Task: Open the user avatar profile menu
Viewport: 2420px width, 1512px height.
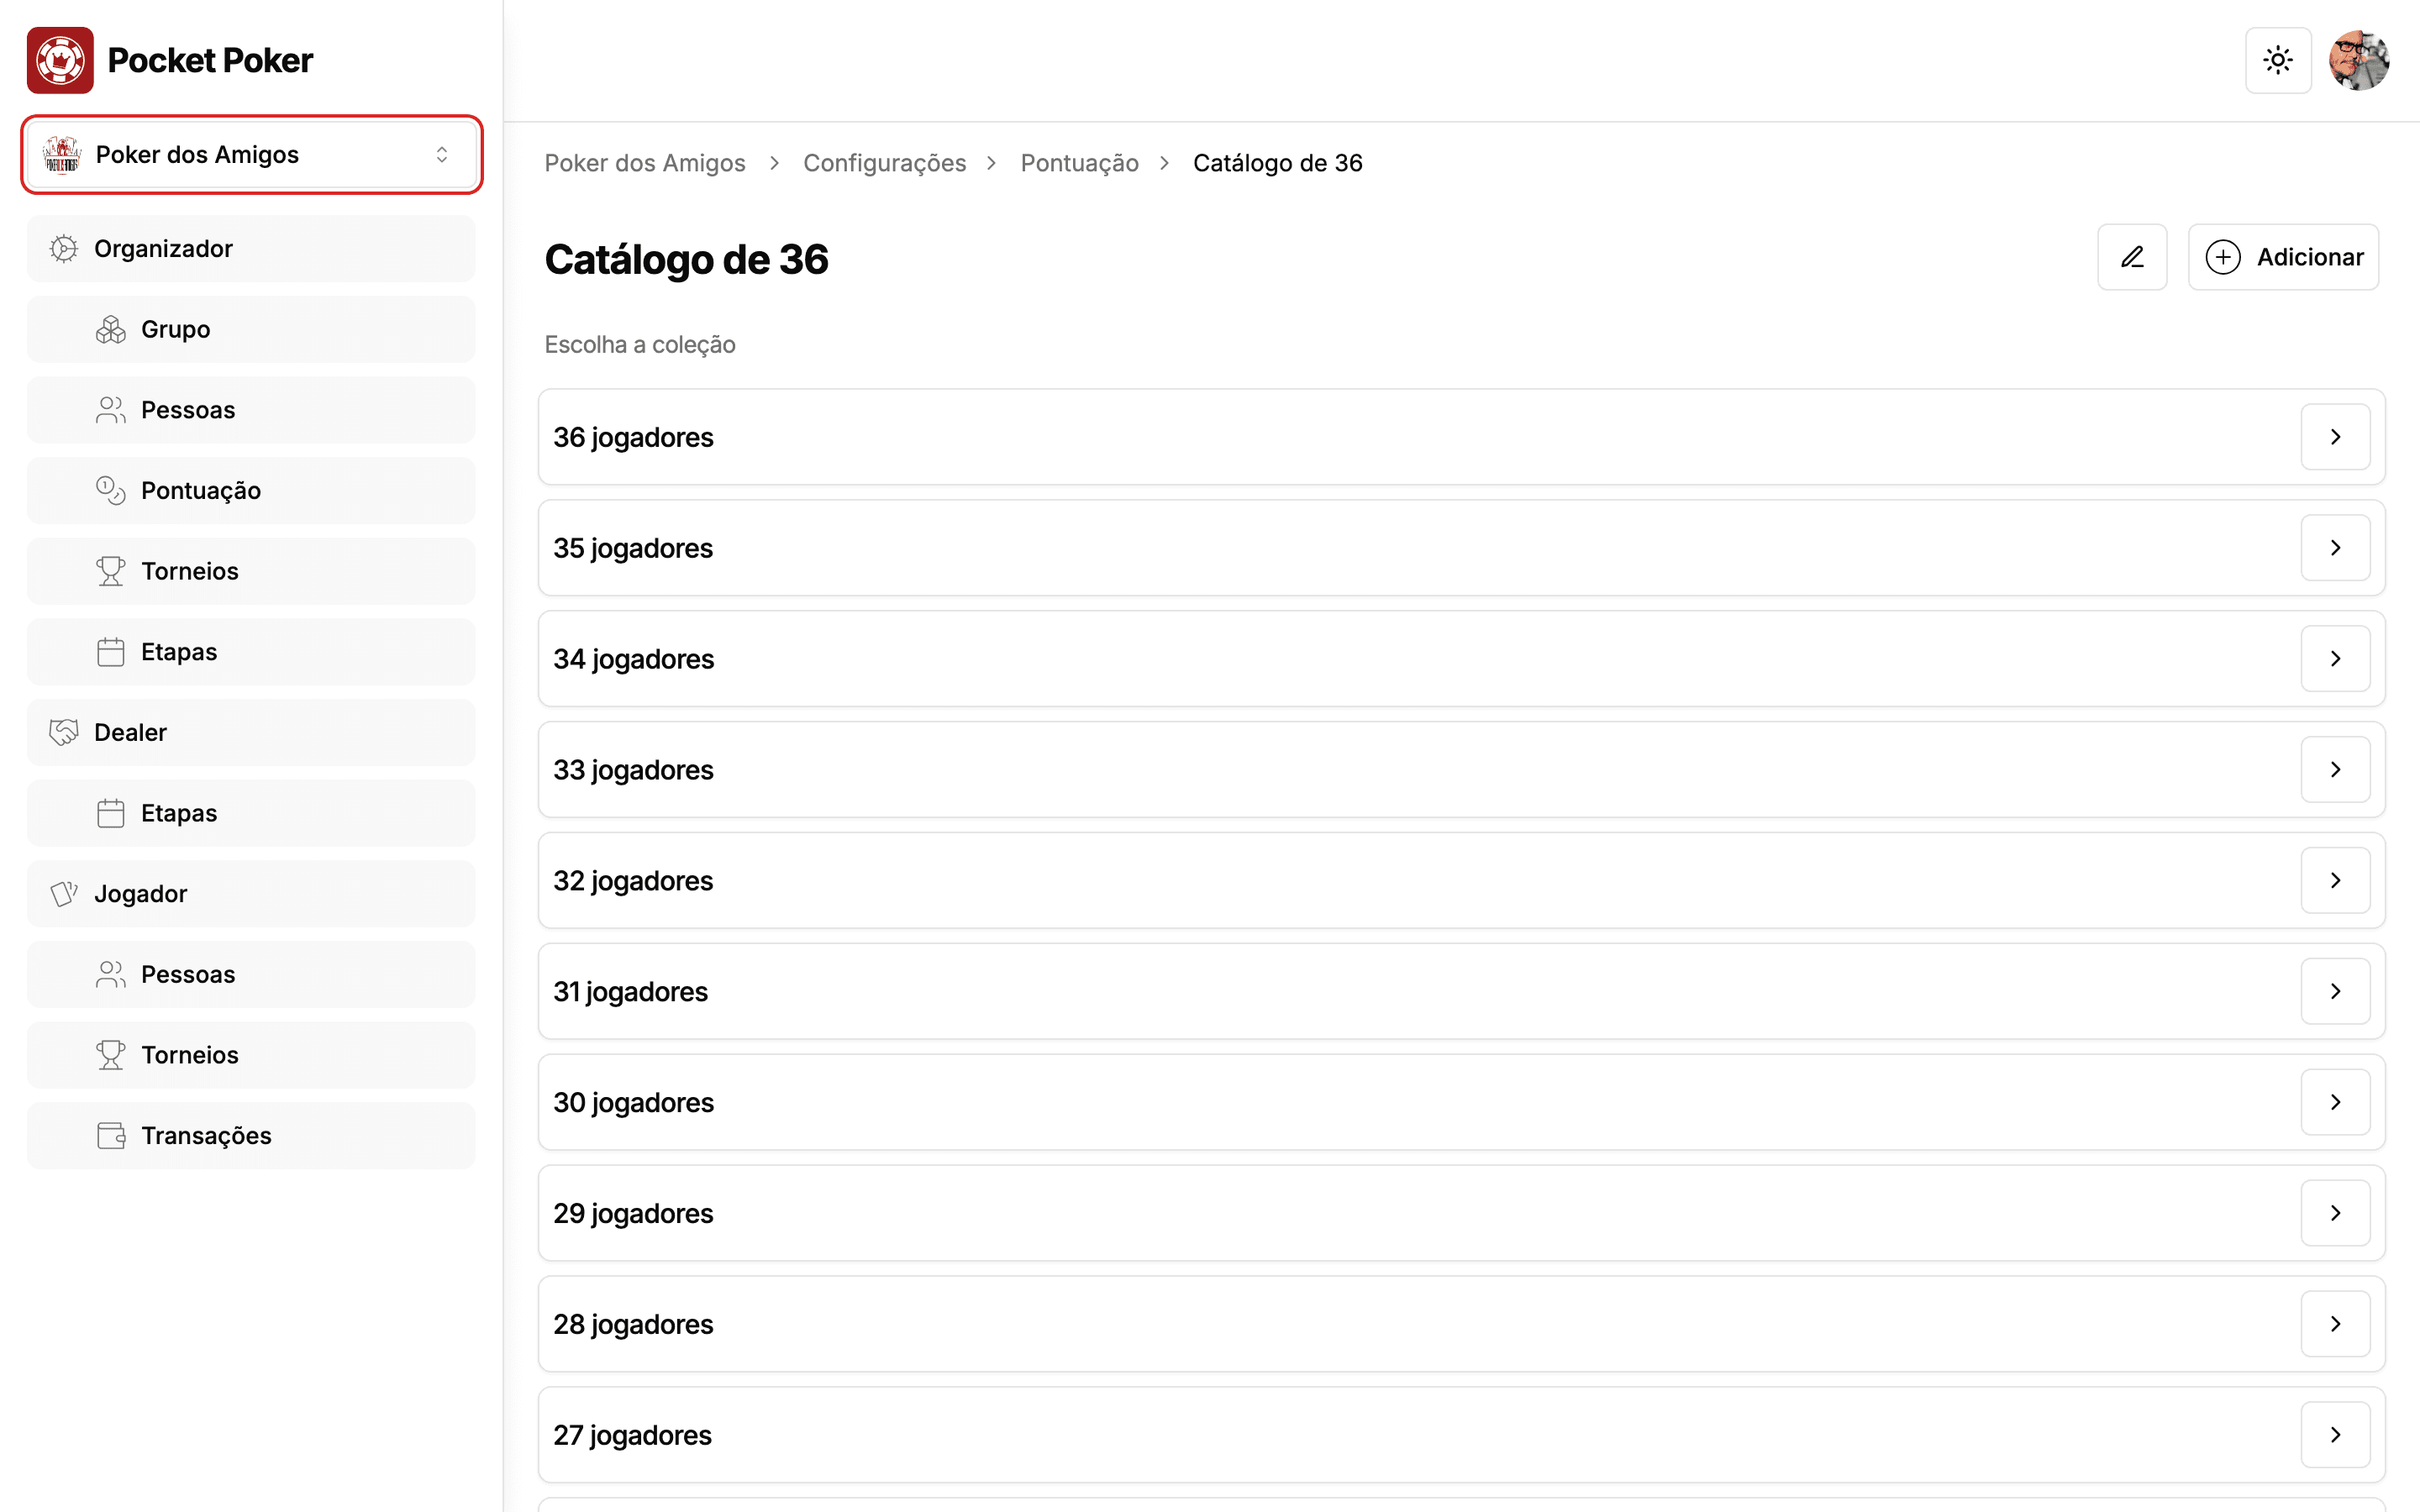Action: pos(2359,60)
